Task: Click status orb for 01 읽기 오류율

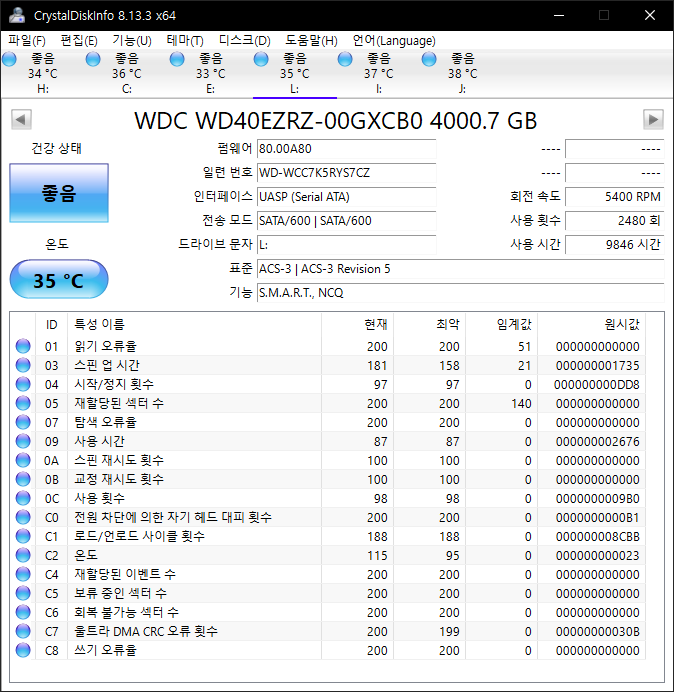Action: tap(23, 346)
